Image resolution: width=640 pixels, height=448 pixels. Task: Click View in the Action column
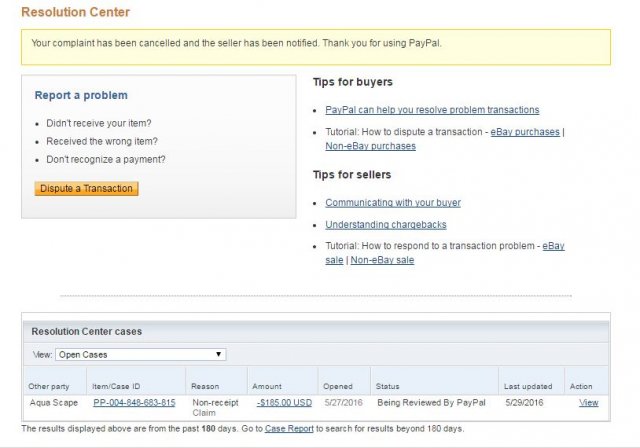(588, 403)
